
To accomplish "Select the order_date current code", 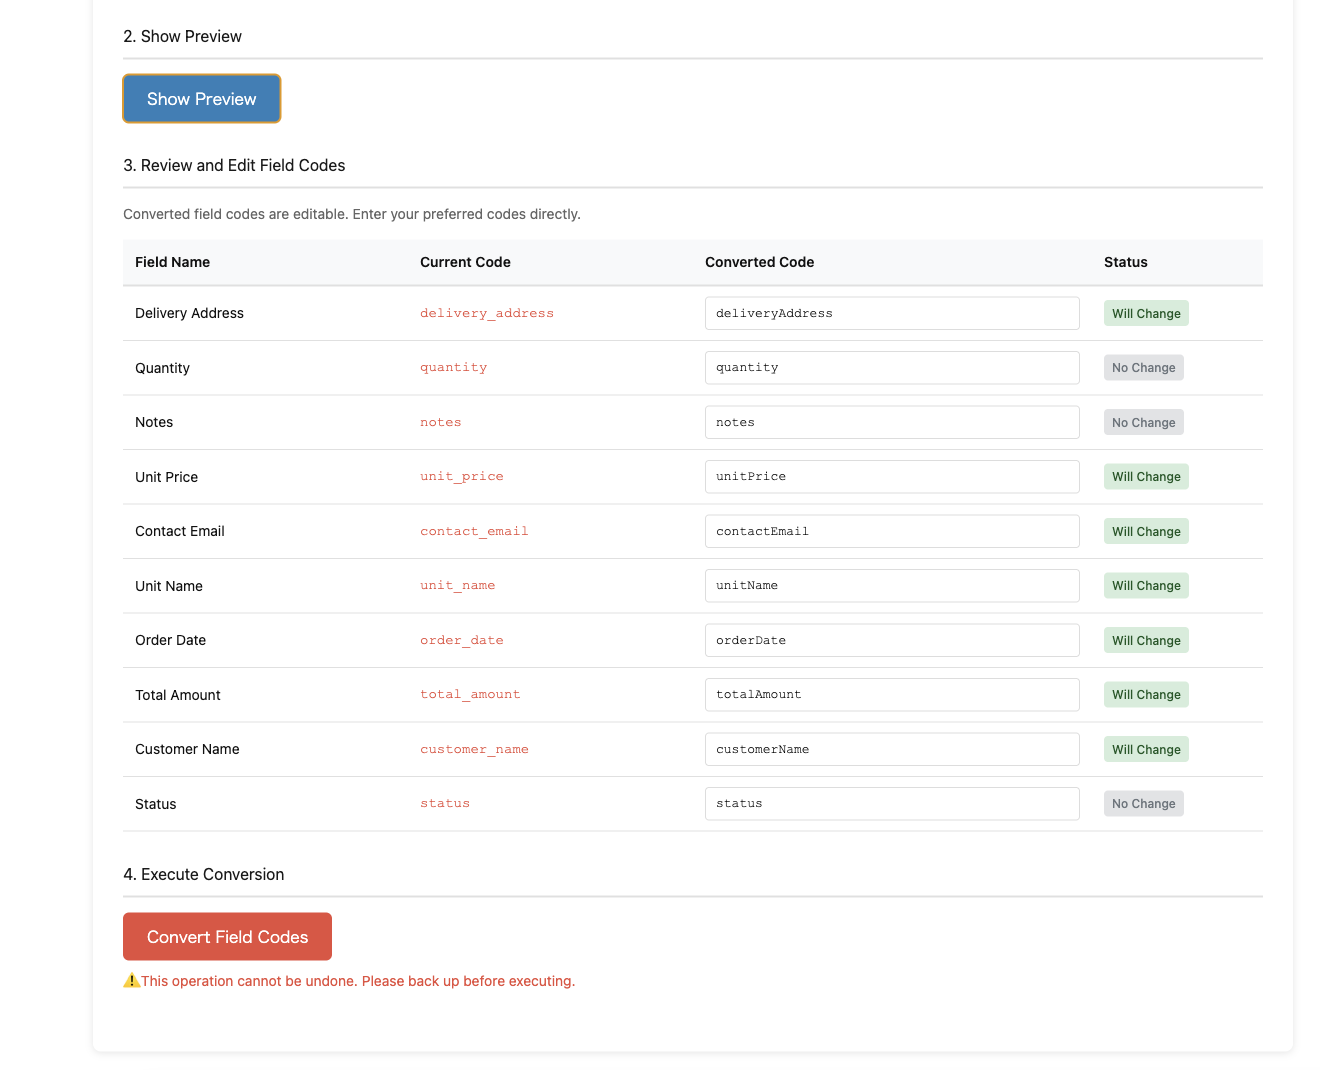I will point(462,640).
